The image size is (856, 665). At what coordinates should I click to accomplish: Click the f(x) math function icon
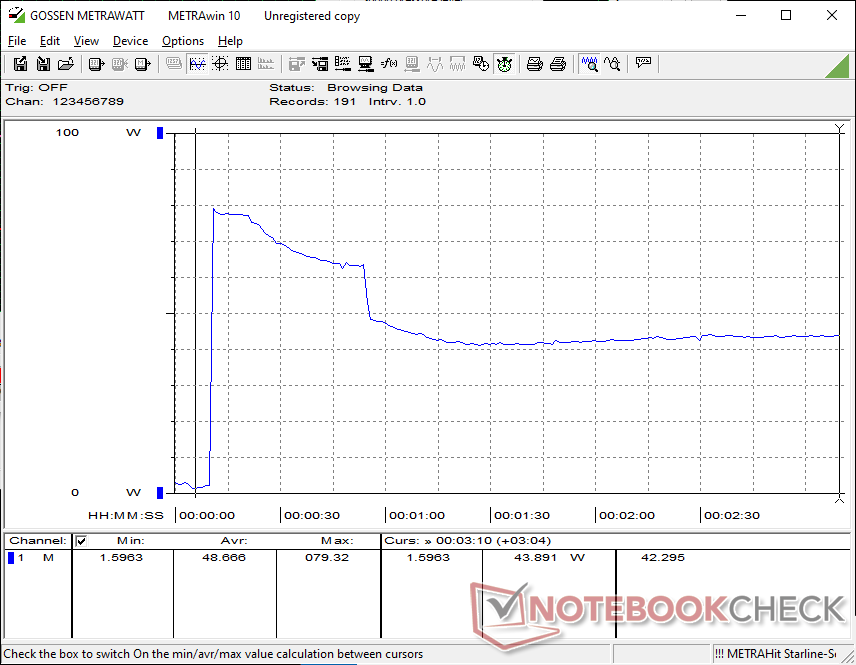click(389, 64)
